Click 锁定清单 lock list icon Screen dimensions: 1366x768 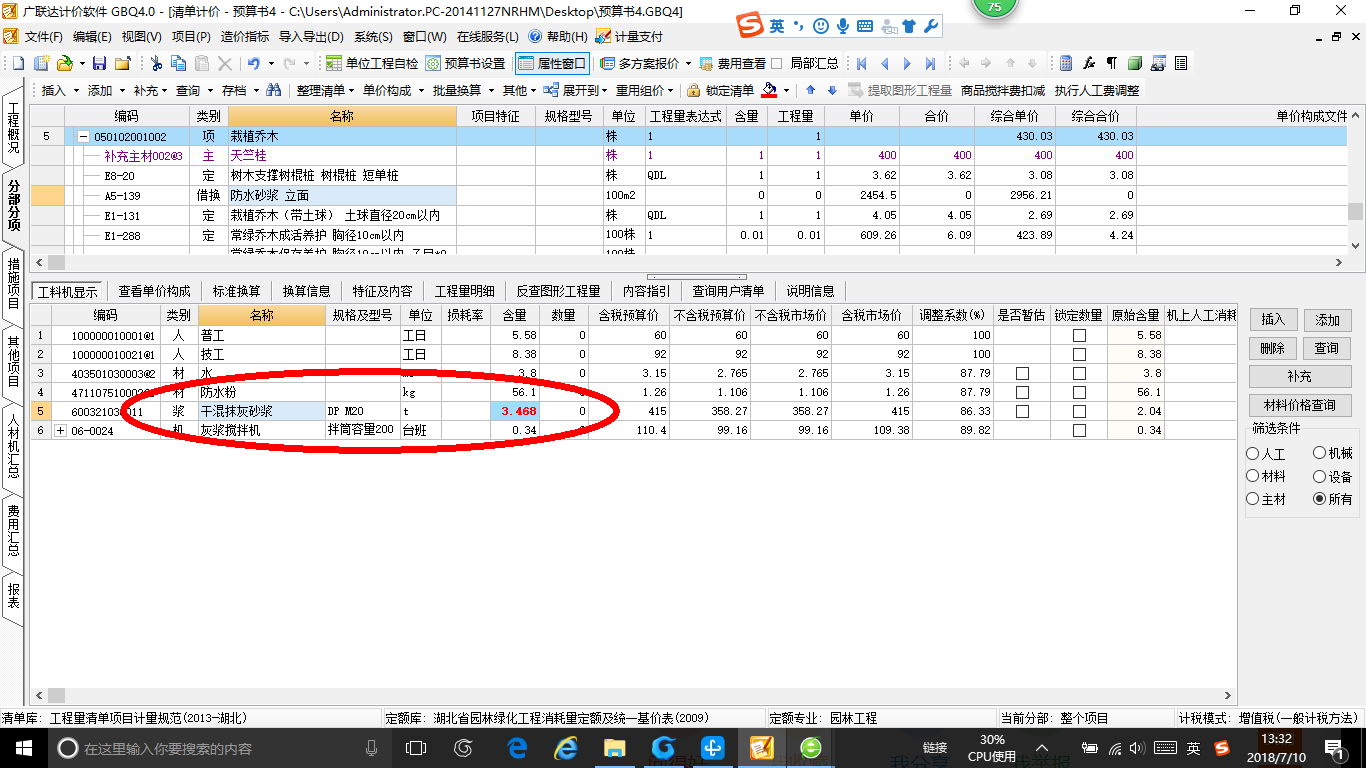click(720, 90)
